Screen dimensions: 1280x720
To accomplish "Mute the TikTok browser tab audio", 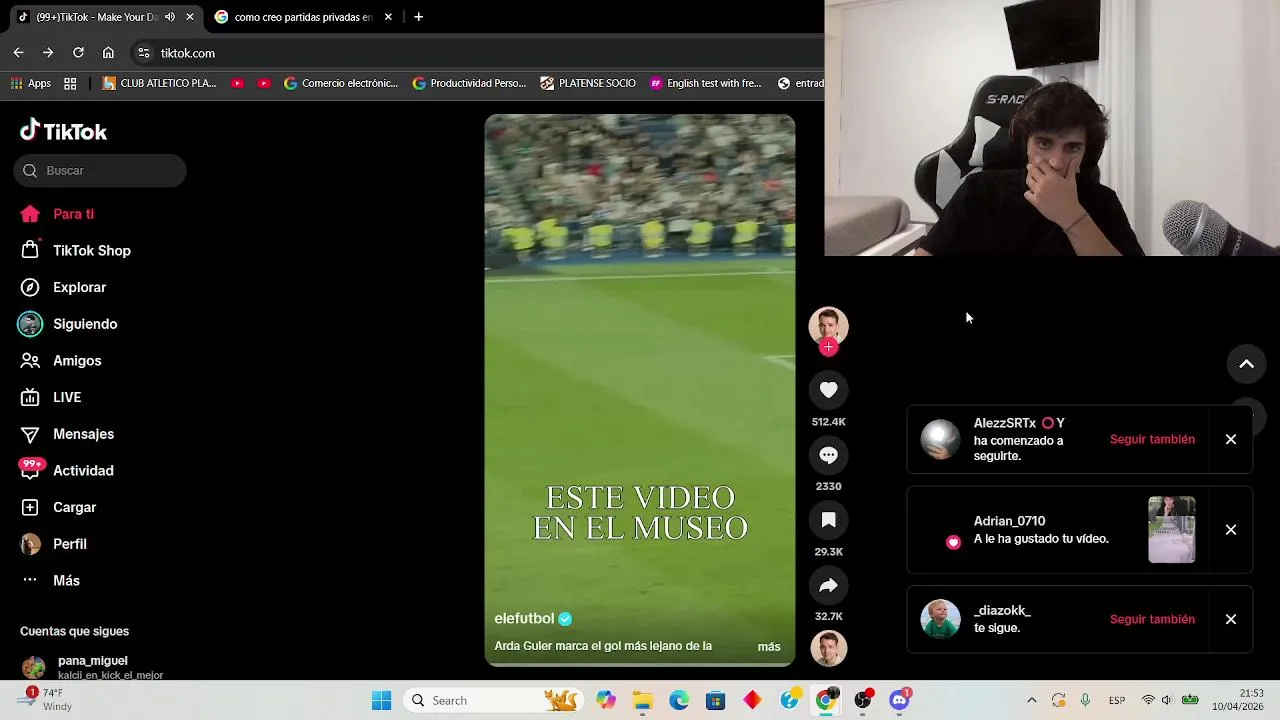I will 170,17.
